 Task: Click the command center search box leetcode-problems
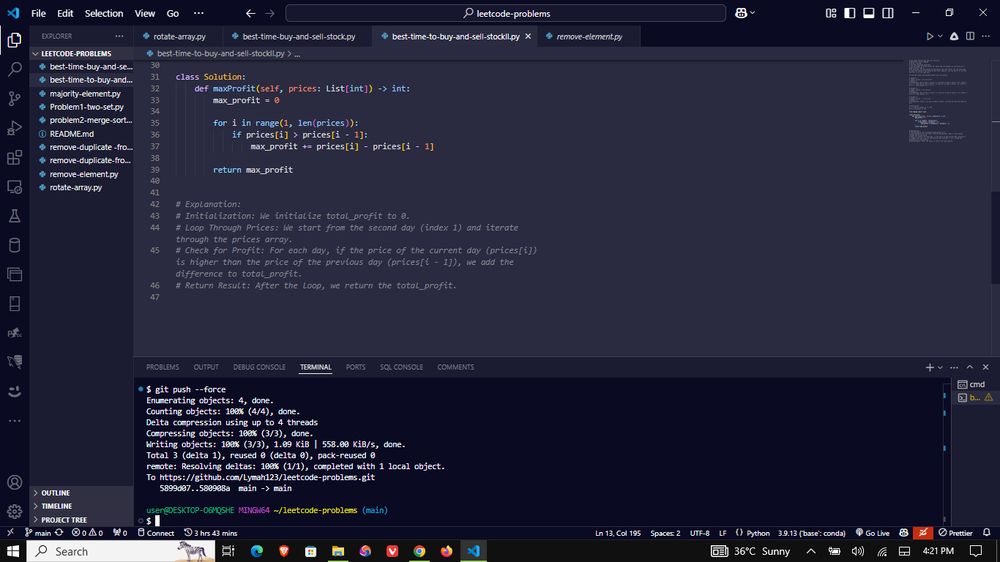[506, 13]
